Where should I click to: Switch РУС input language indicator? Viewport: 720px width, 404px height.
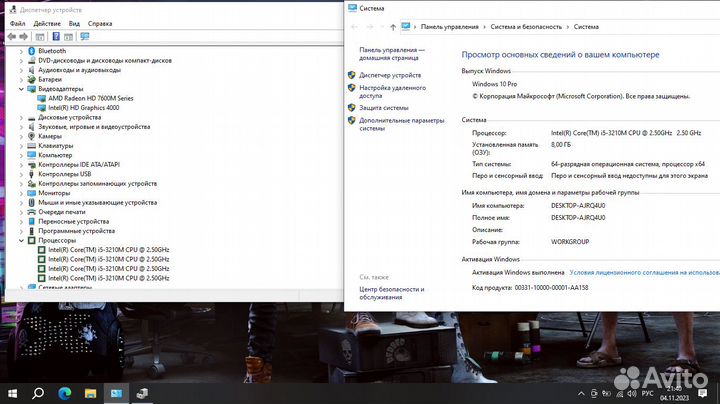point(647,394)
